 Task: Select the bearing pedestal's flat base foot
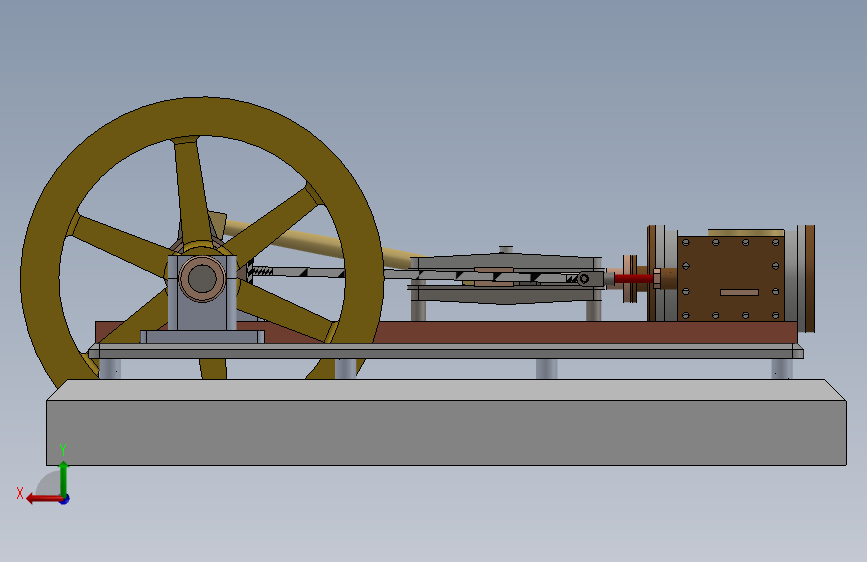[202, 337]
